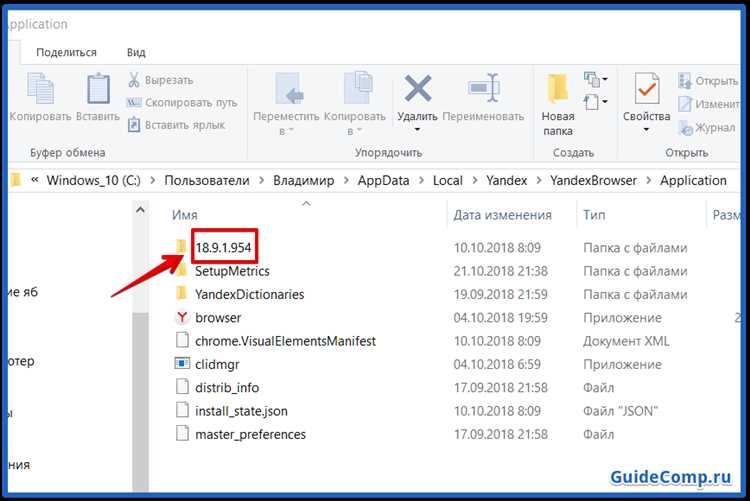
Task: Select the YandexDictionaries folder name
Action: coord(250,294)
